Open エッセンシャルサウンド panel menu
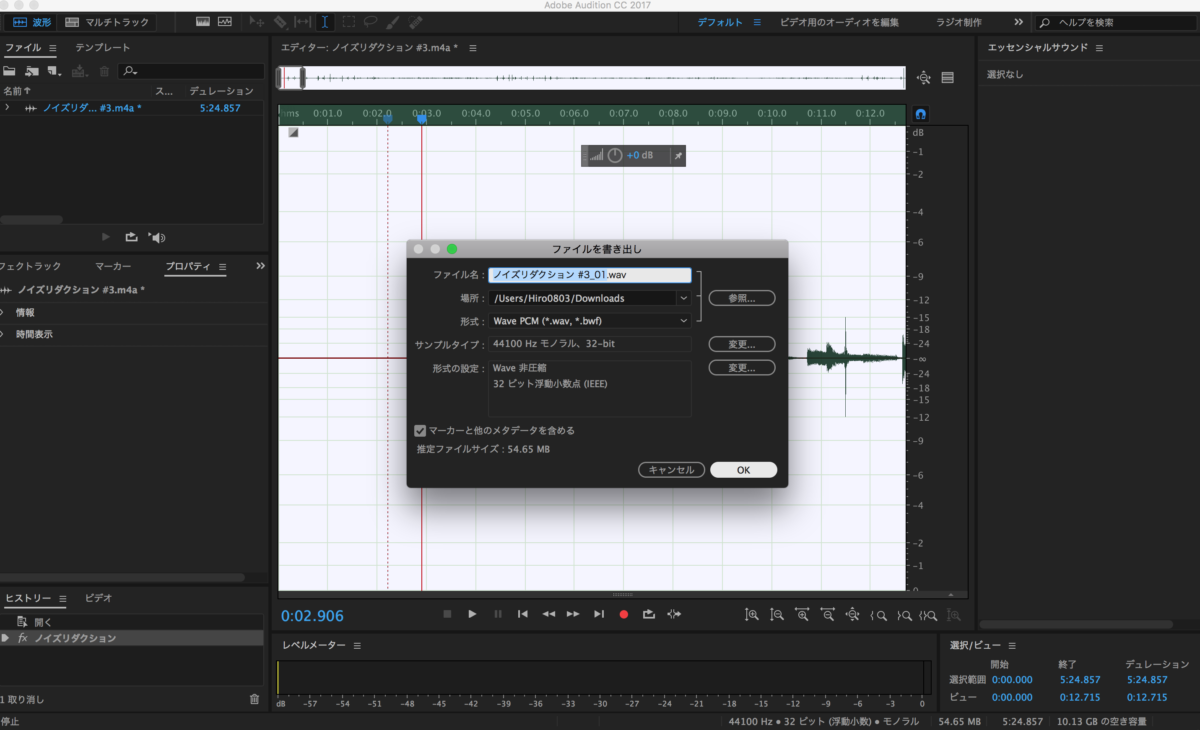Viewport: 1200px width, 730px height. coord(1099,48)
